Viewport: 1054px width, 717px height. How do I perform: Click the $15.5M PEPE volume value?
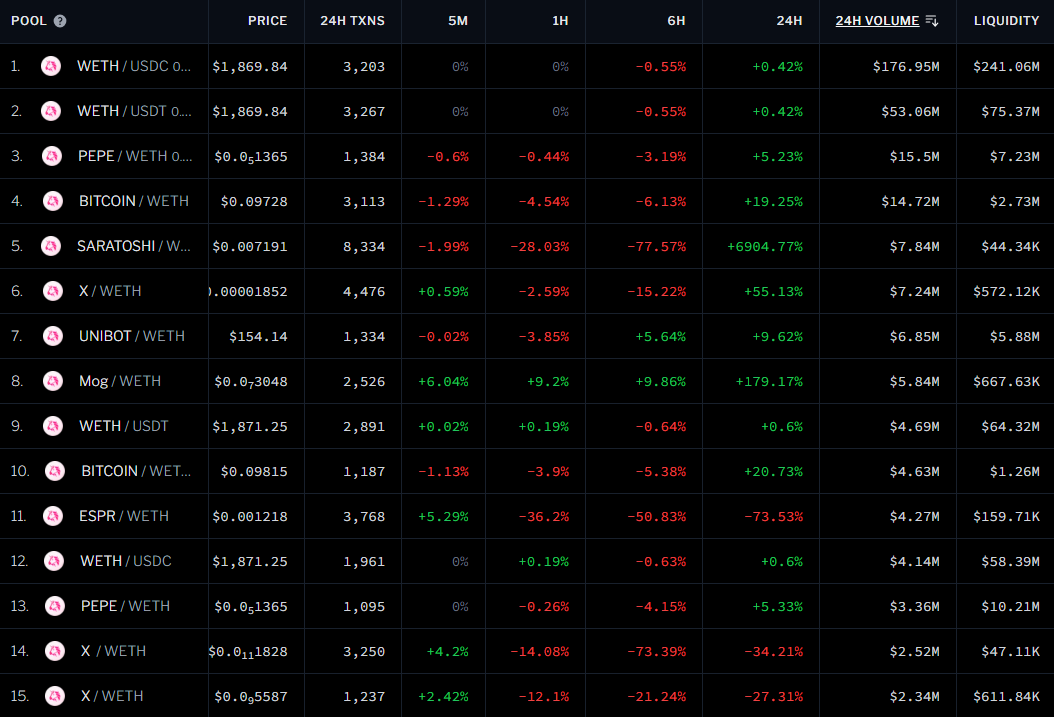tap(914, 157)
